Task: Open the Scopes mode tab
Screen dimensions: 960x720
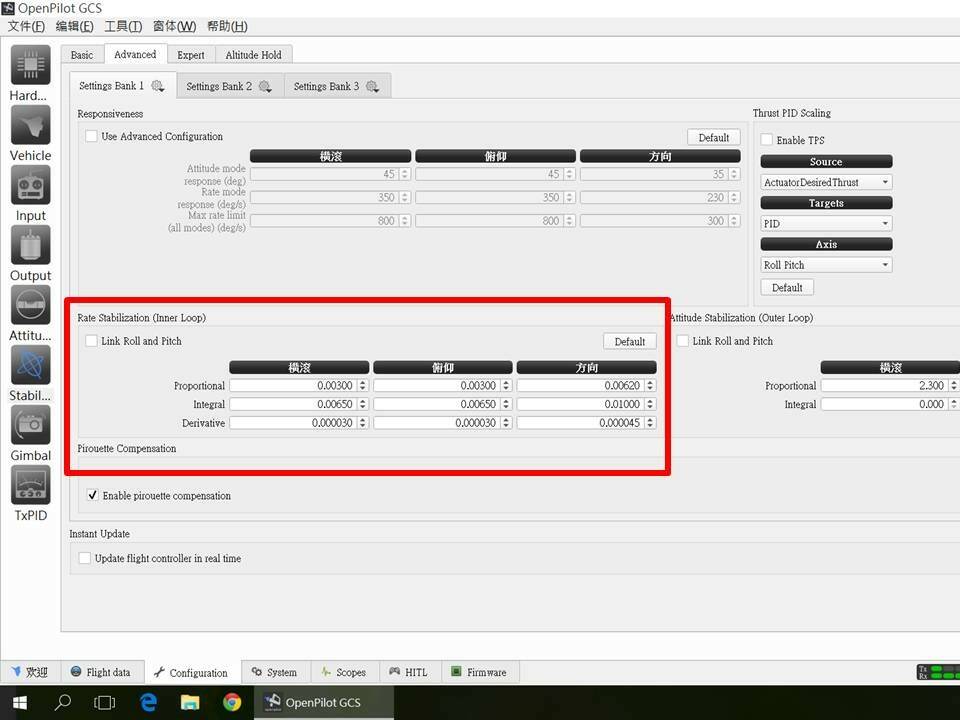Action: (344, 672)
